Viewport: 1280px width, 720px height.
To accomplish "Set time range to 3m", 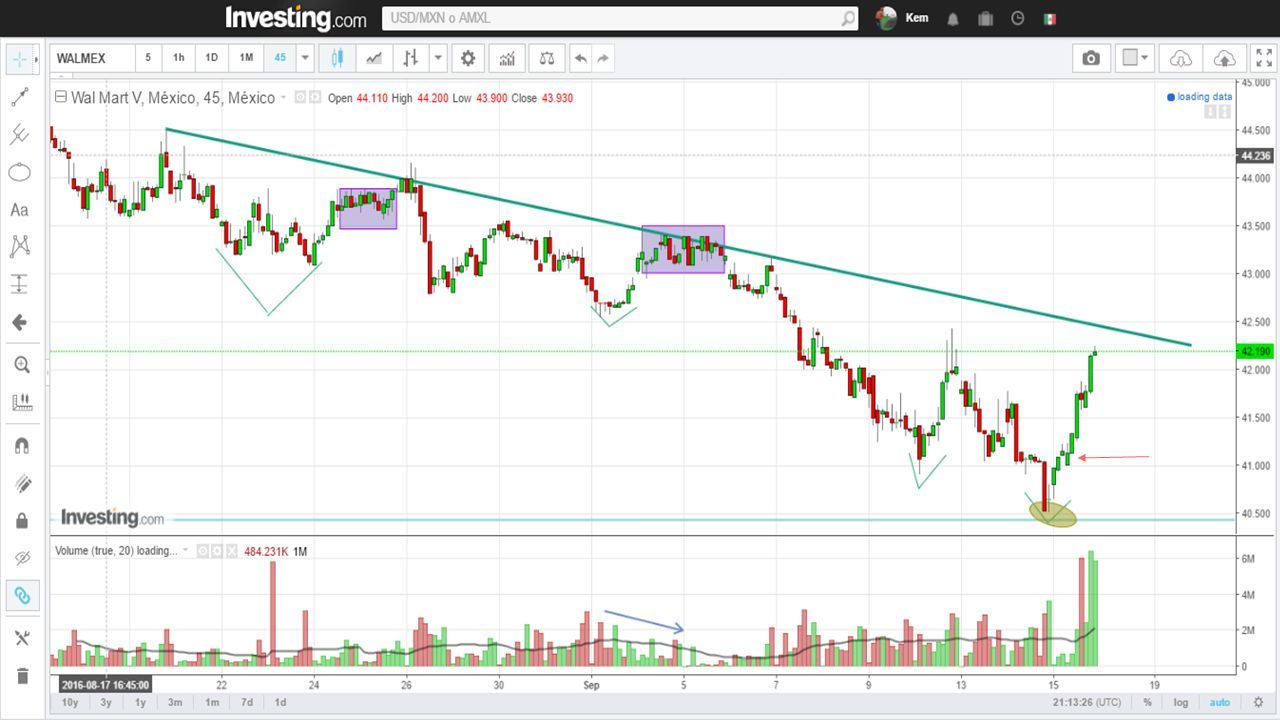I will click(175, 702).
